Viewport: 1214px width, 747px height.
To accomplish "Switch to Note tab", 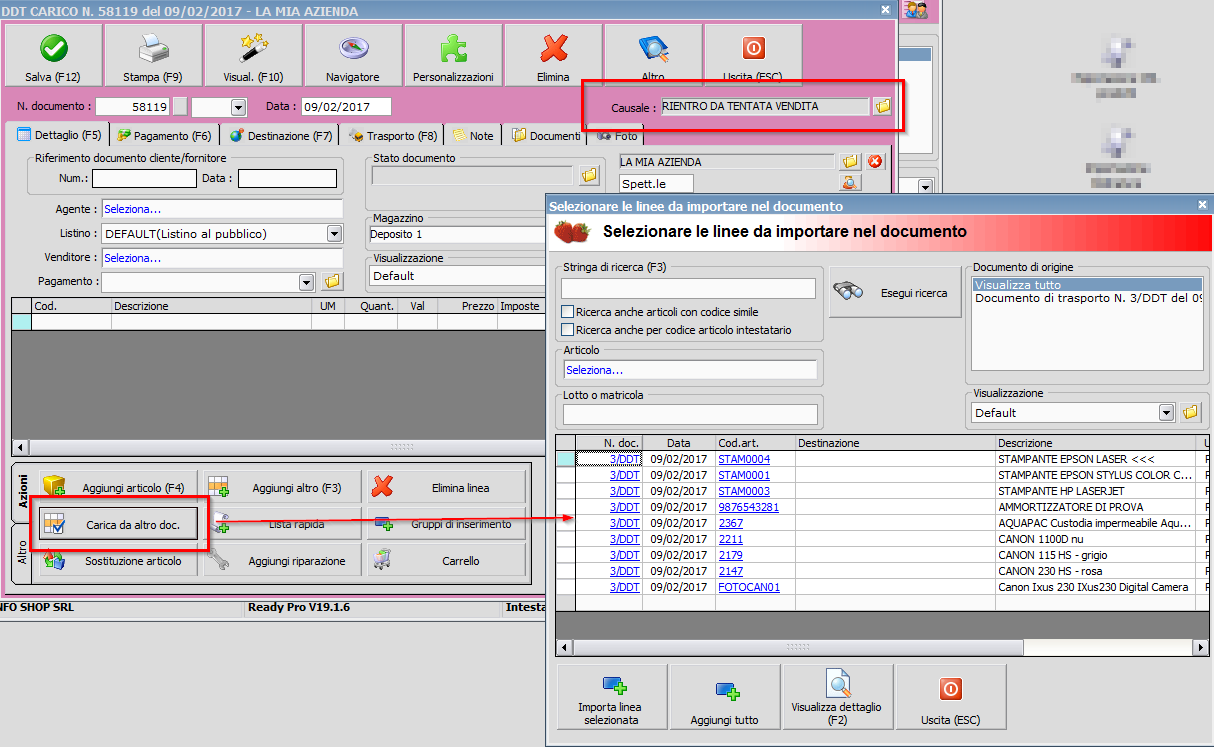I will click(473, 135).
